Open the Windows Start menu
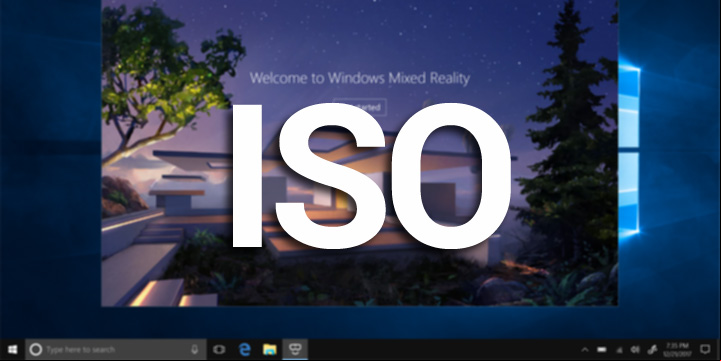Viewport: 721px width, 361px height. (12, 350)
